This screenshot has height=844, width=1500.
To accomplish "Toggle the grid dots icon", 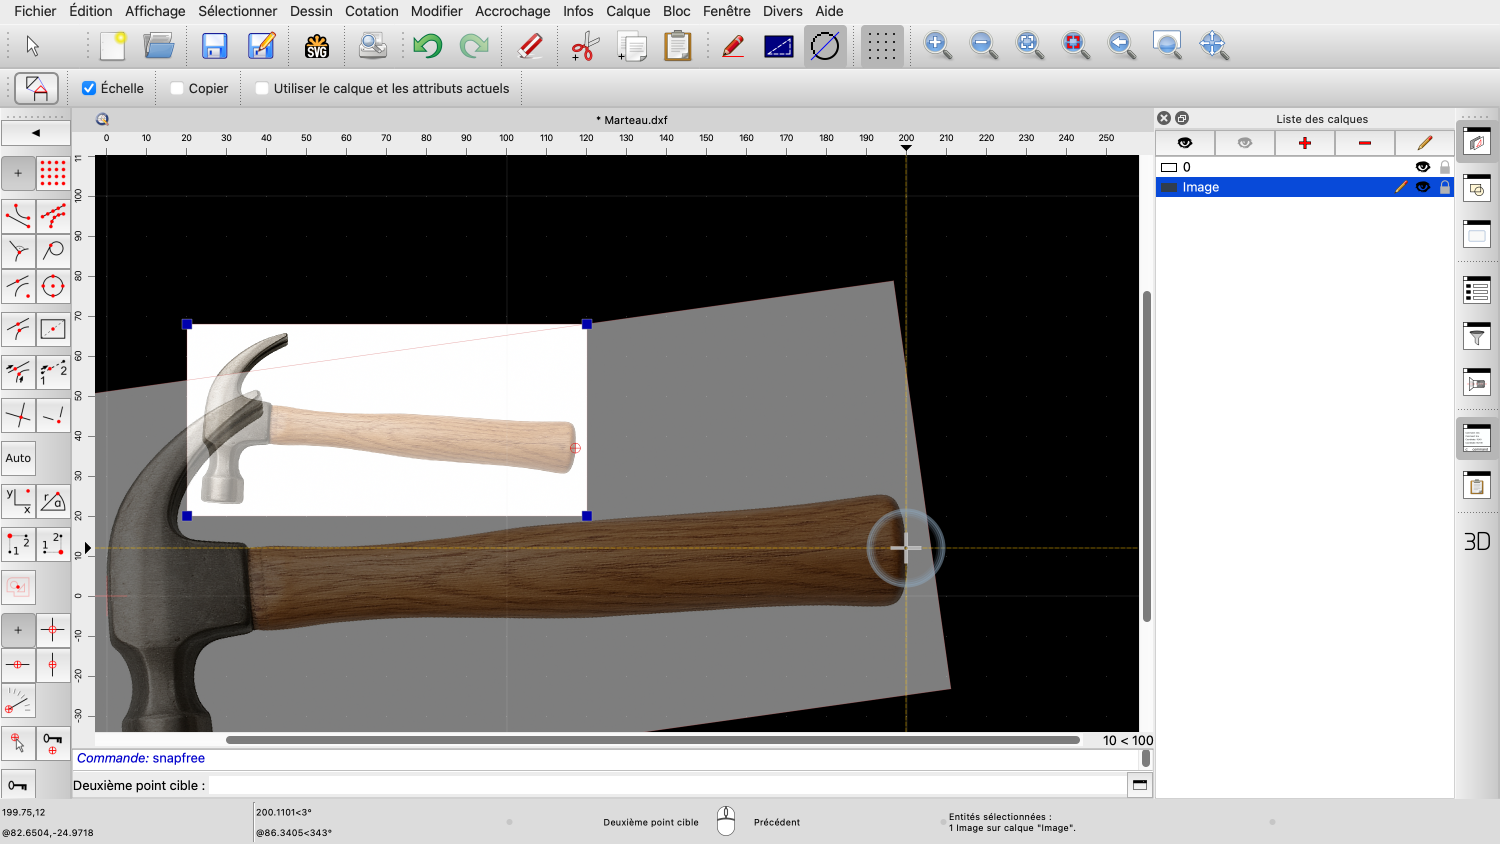I will tap(881, 46).
